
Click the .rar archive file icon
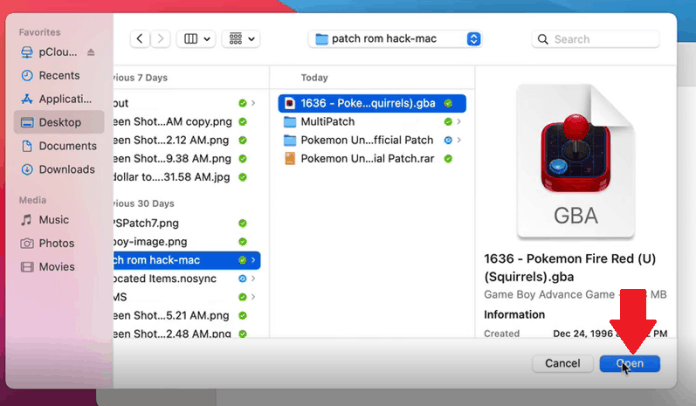point(290,158)
